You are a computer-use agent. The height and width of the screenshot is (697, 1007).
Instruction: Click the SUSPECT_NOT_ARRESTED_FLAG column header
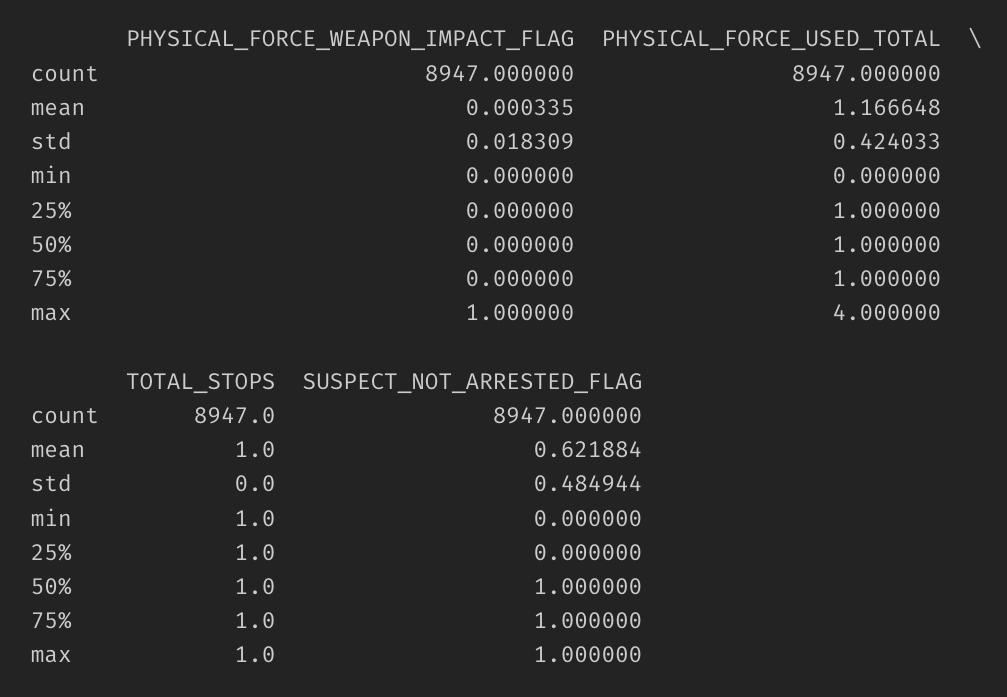tap(472, 381)
